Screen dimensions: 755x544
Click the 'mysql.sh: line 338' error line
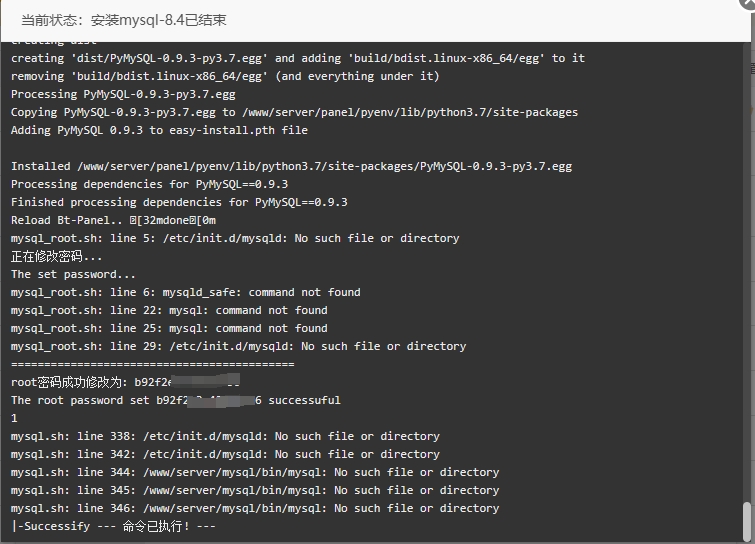click(225, 436)
